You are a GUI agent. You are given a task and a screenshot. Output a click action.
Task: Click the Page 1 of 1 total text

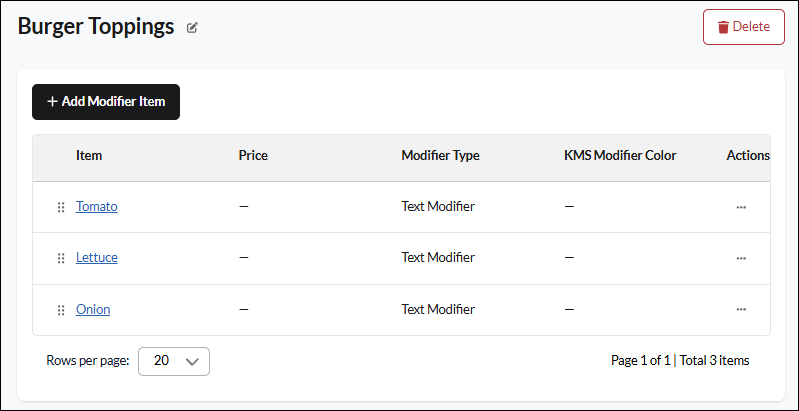[x=680, y=361]
